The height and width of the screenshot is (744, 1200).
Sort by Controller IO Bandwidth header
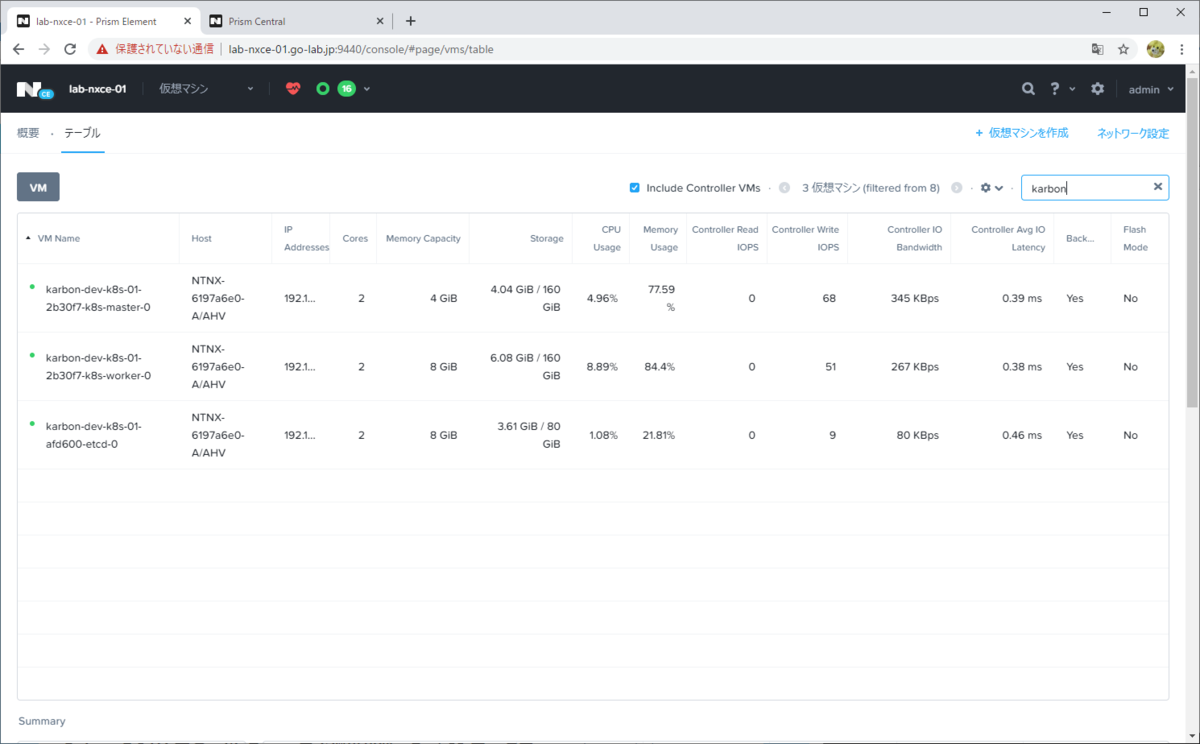tap(914, 238)
